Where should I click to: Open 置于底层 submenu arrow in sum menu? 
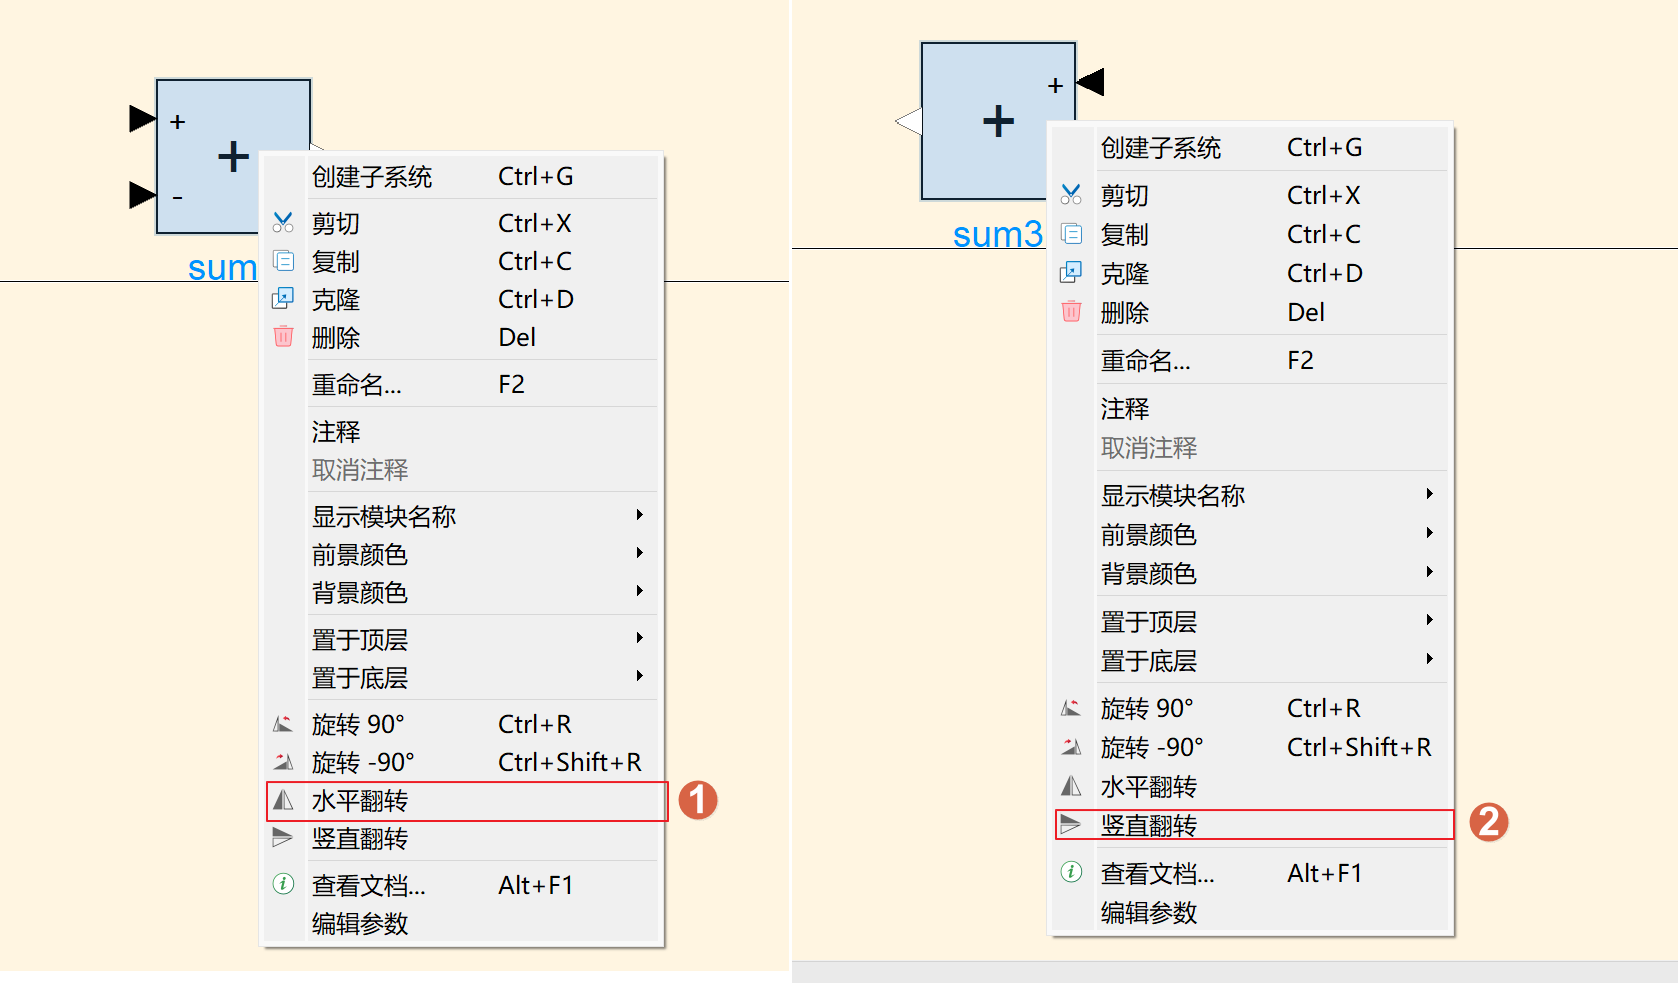click(639, 677)
